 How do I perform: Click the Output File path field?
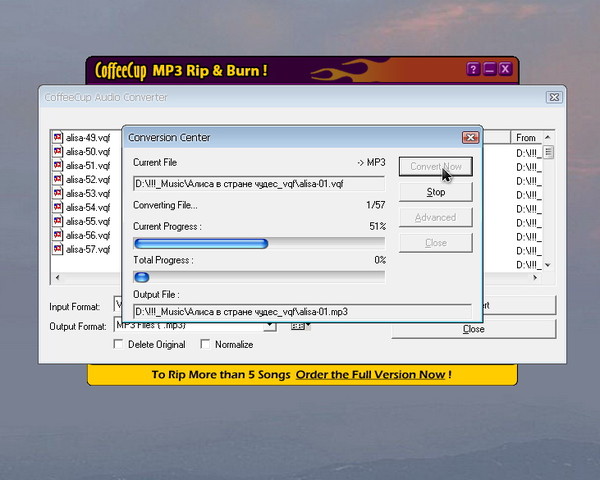click(302, 312)
